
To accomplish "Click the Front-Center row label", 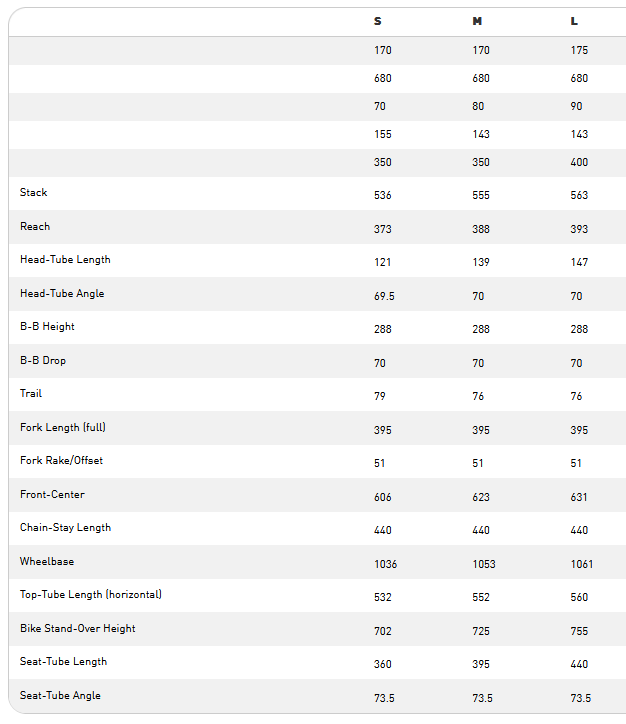I will click(52, 495).
